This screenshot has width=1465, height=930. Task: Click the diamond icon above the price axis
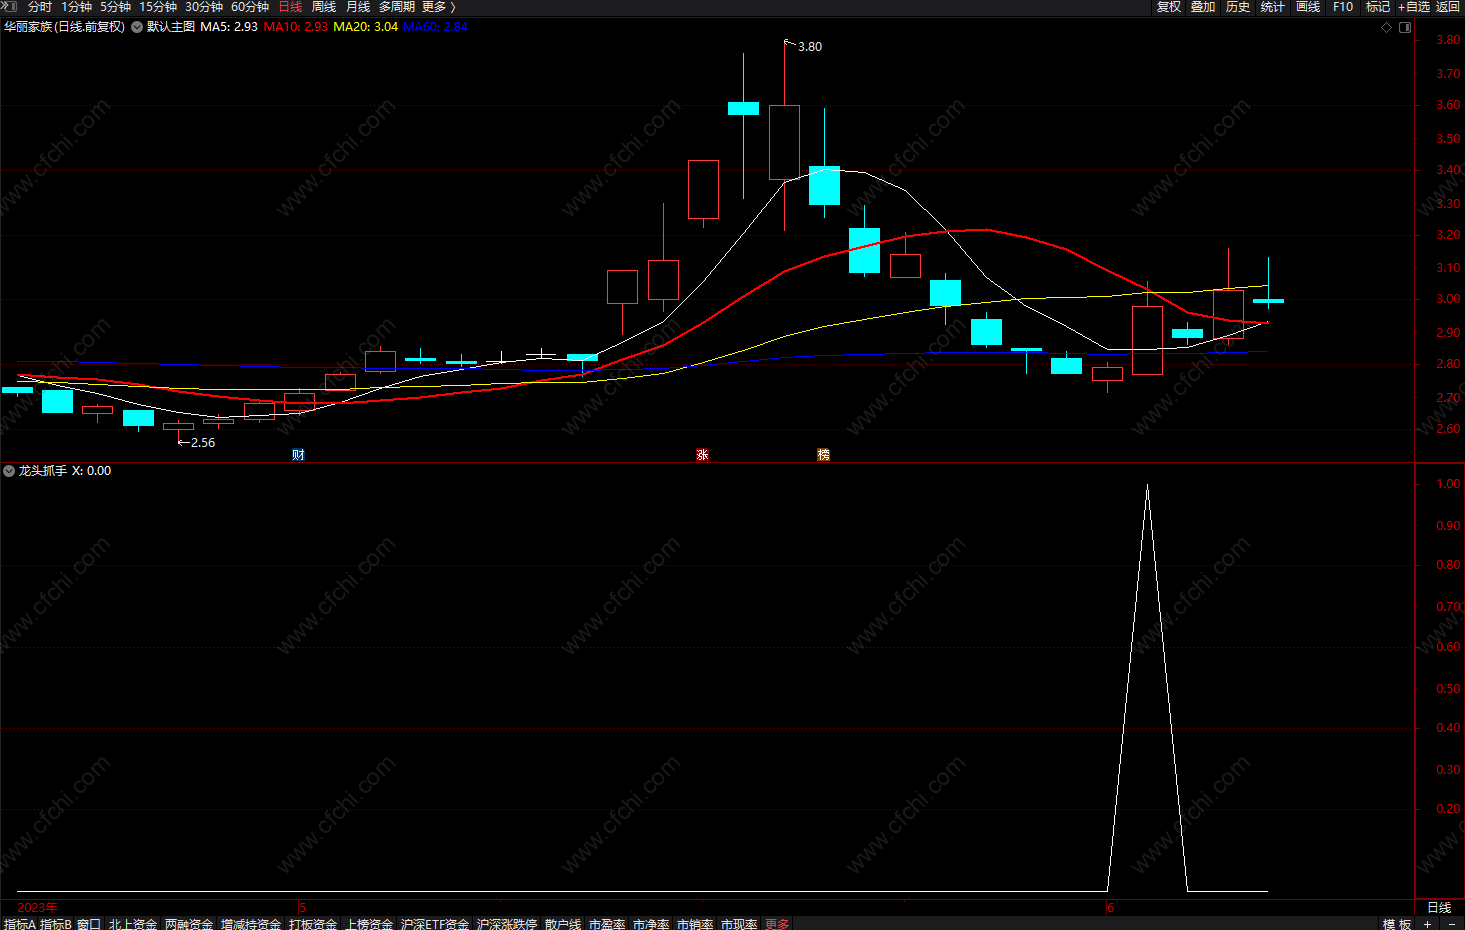pos(1386,27)
